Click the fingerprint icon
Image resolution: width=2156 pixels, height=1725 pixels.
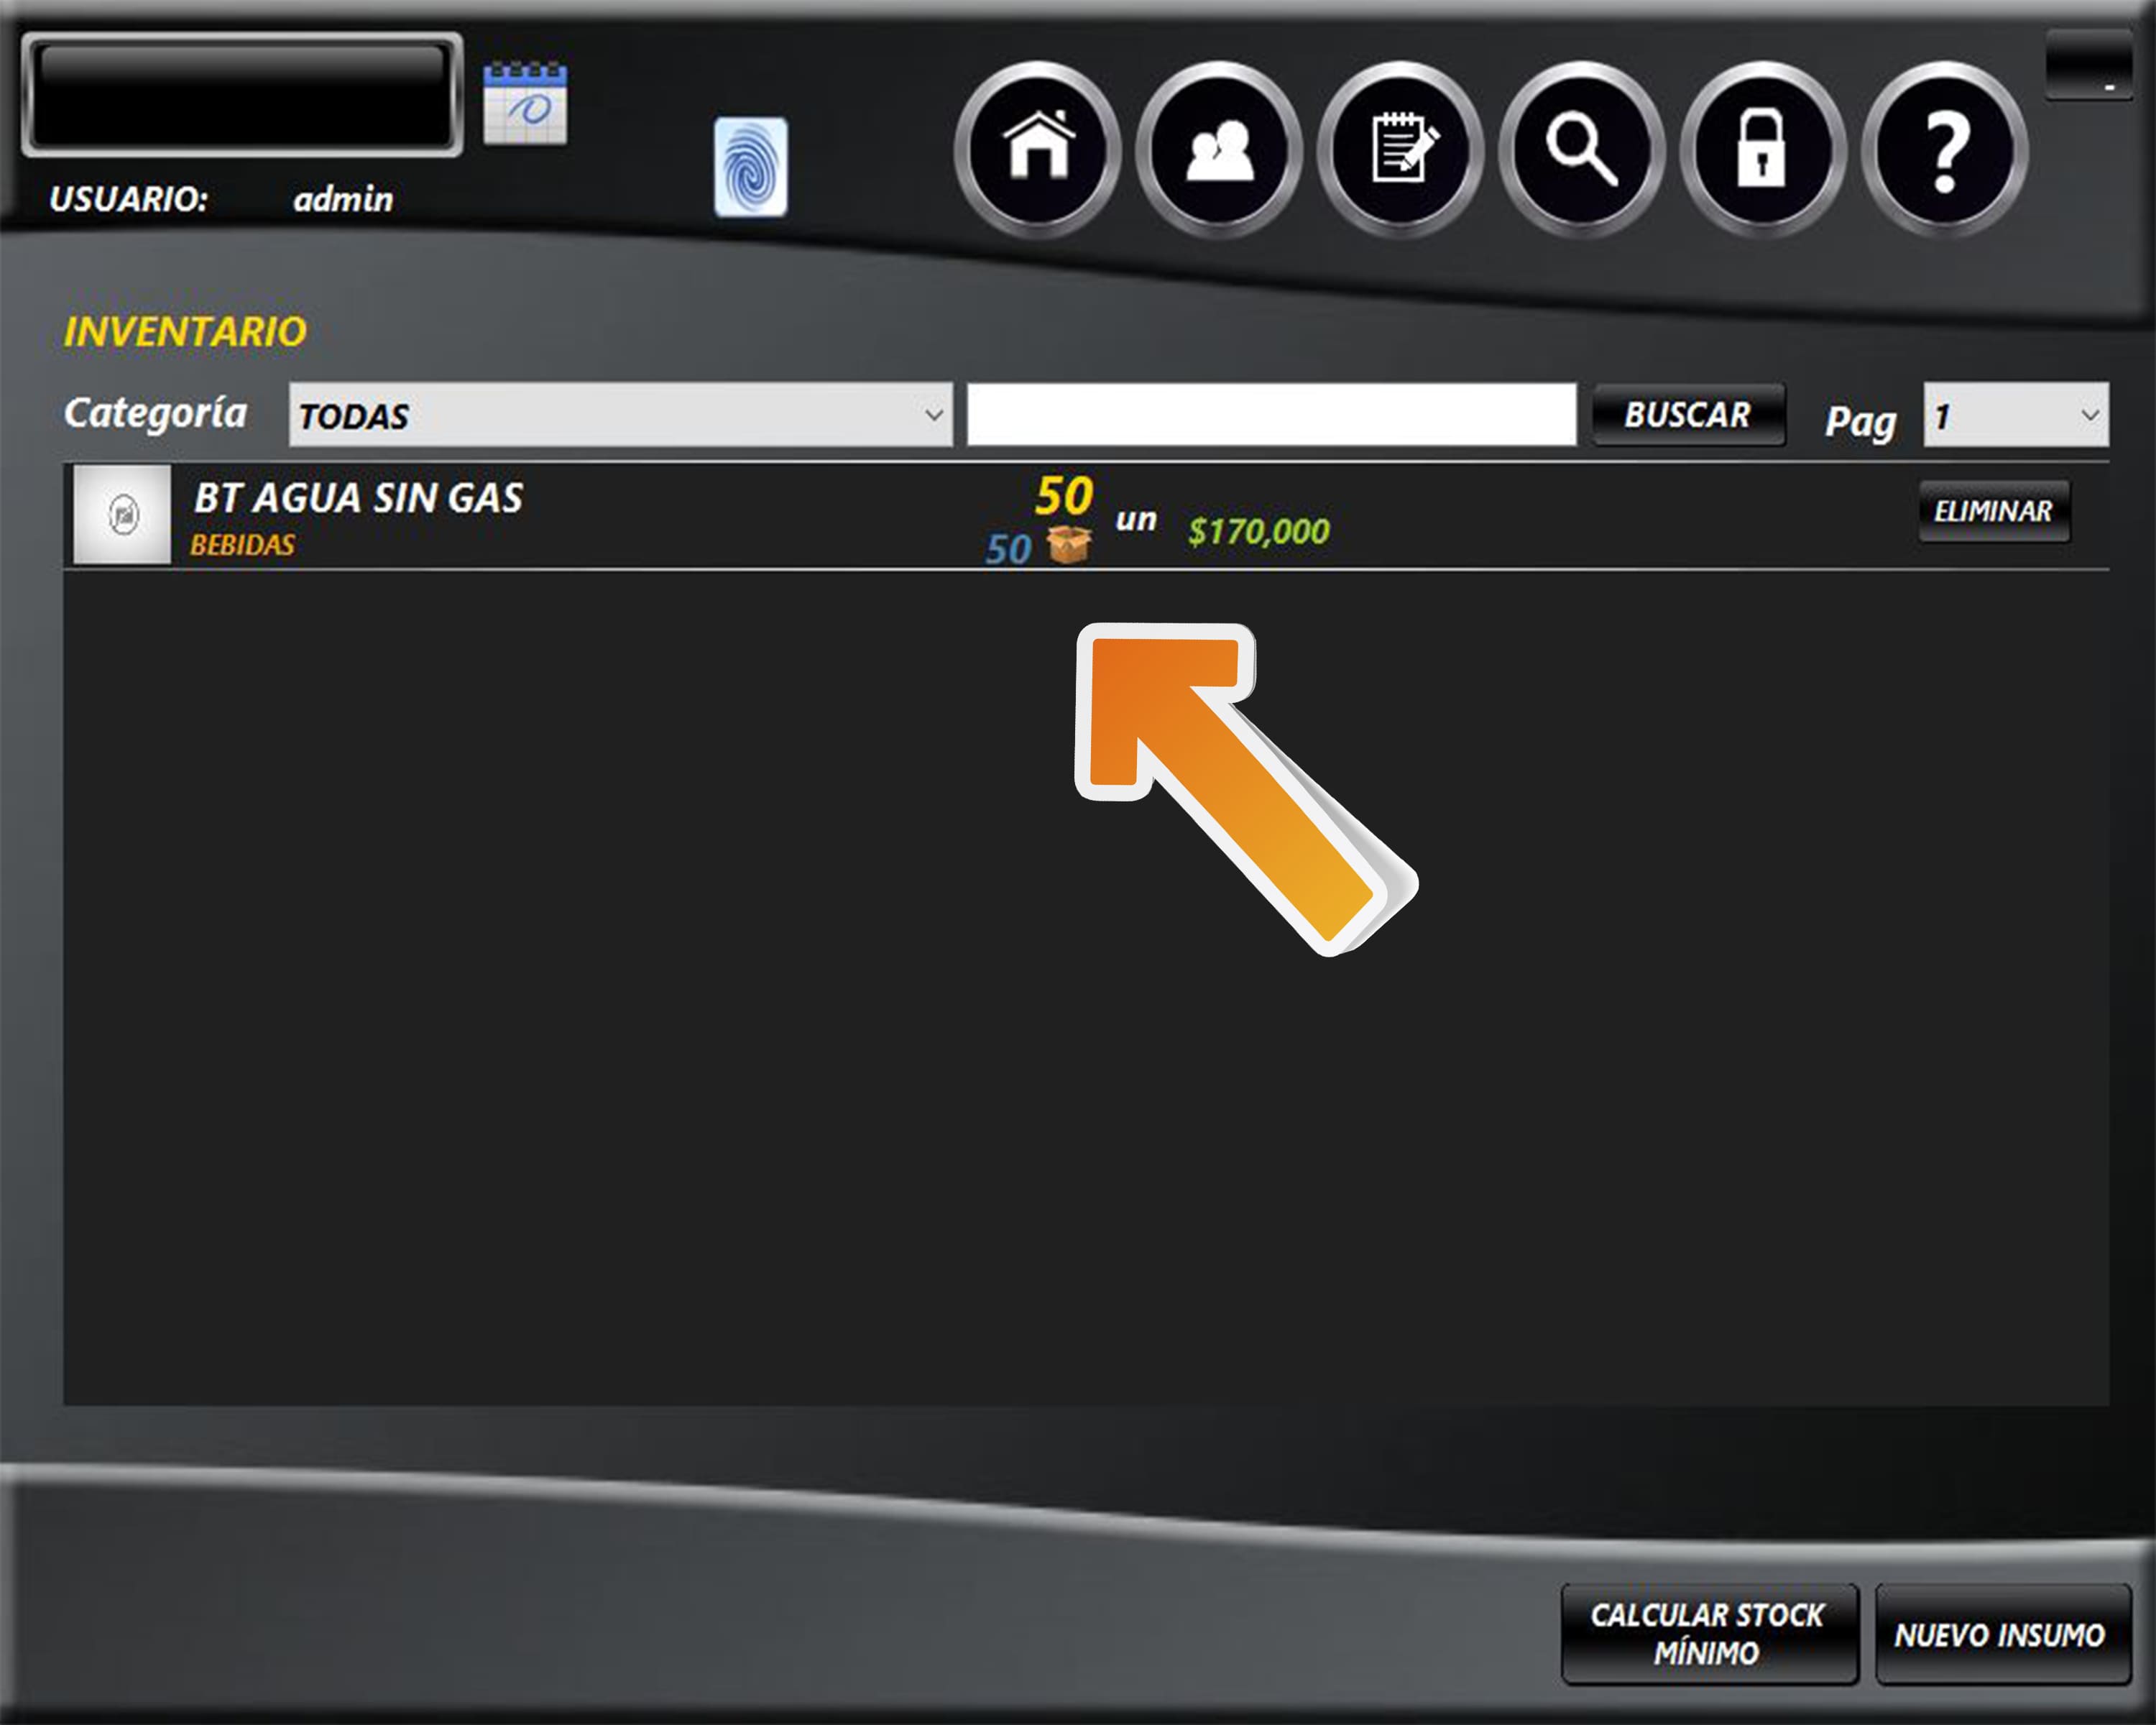click(x=750, y=167)
